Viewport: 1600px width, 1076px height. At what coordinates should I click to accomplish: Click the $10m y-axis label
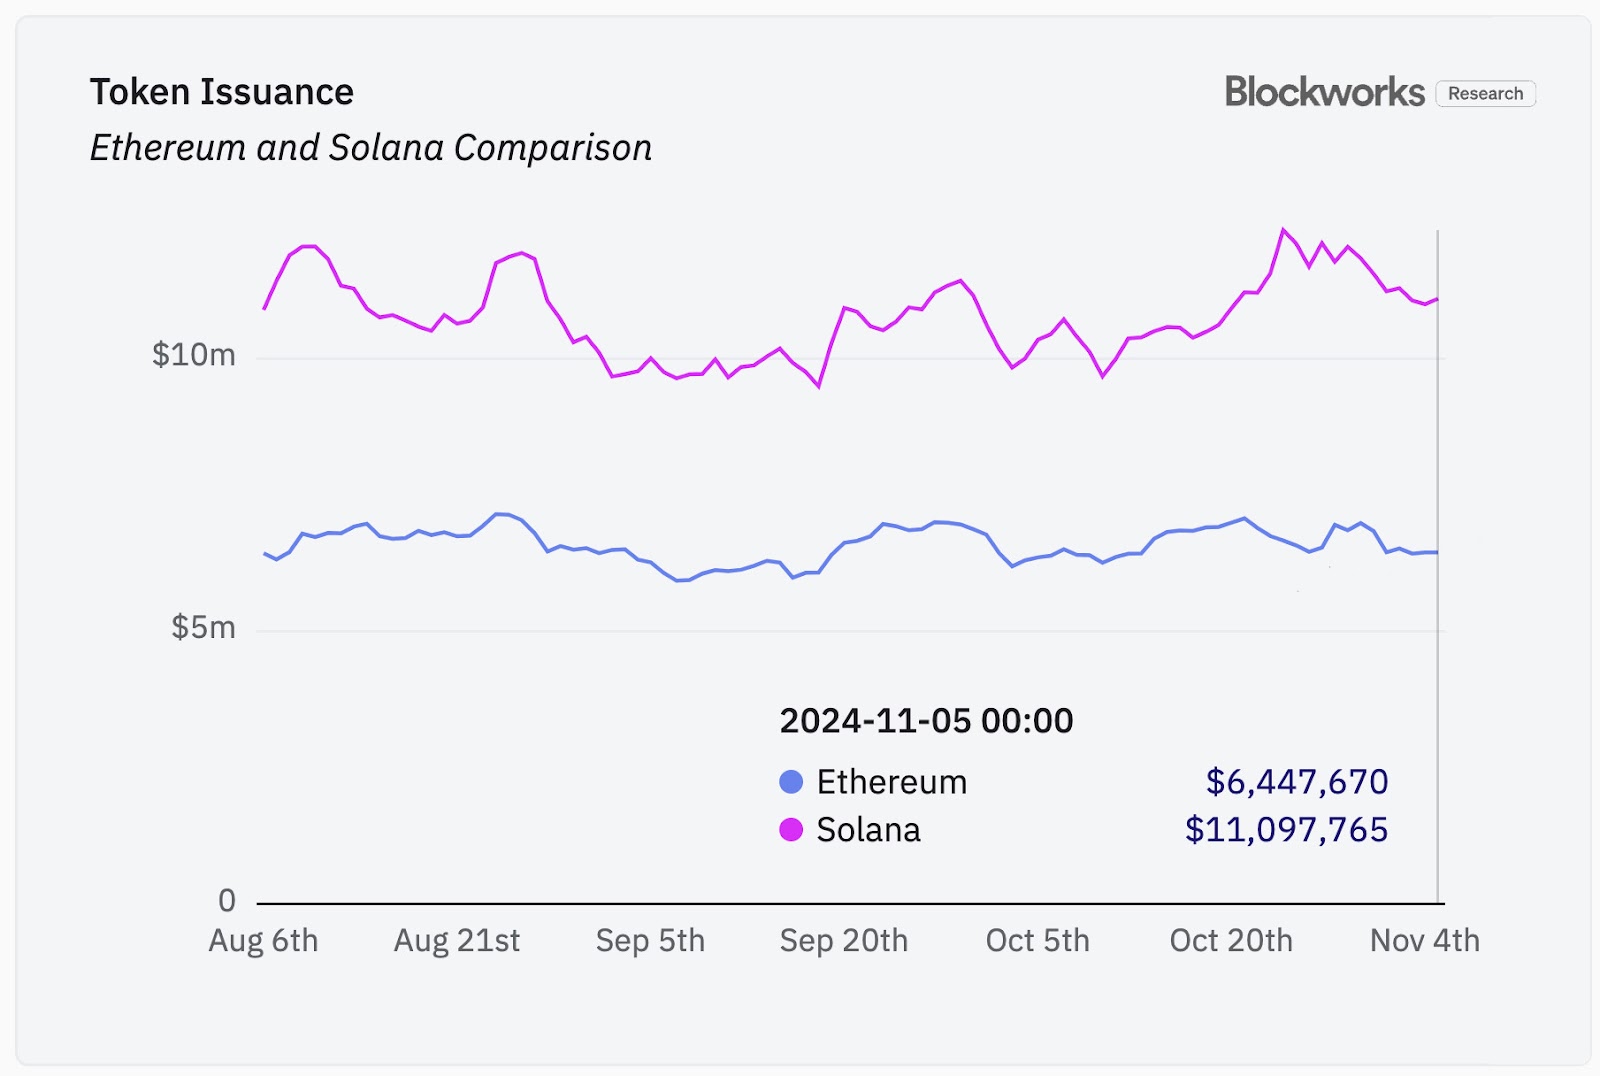194,355
